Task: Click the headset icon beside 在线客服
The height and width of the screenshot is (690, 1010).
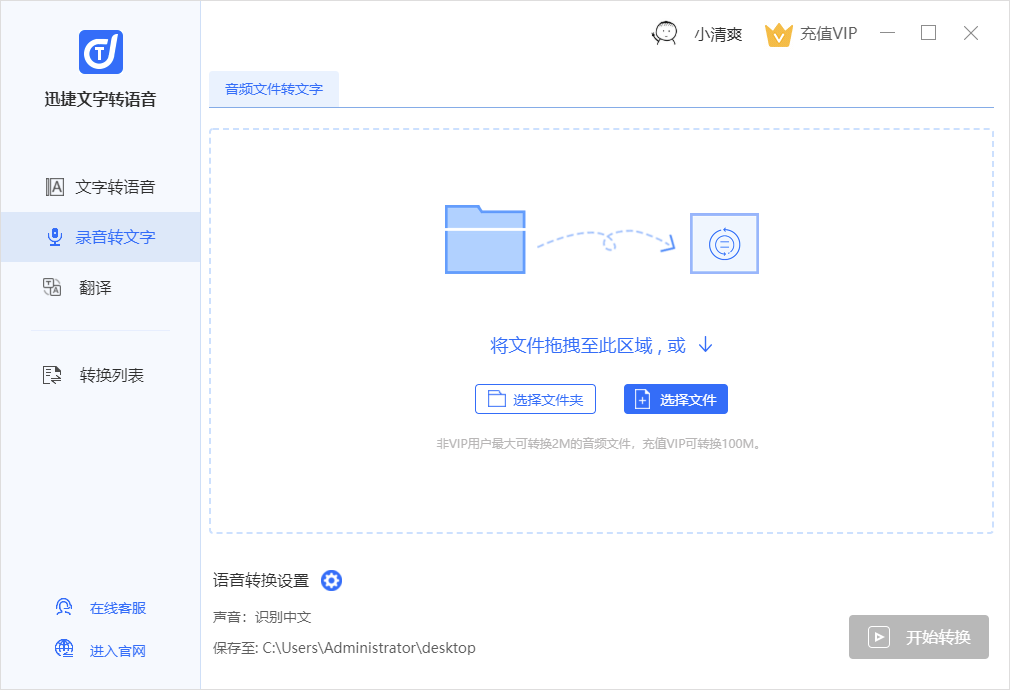Action: (x=64, y=607)
